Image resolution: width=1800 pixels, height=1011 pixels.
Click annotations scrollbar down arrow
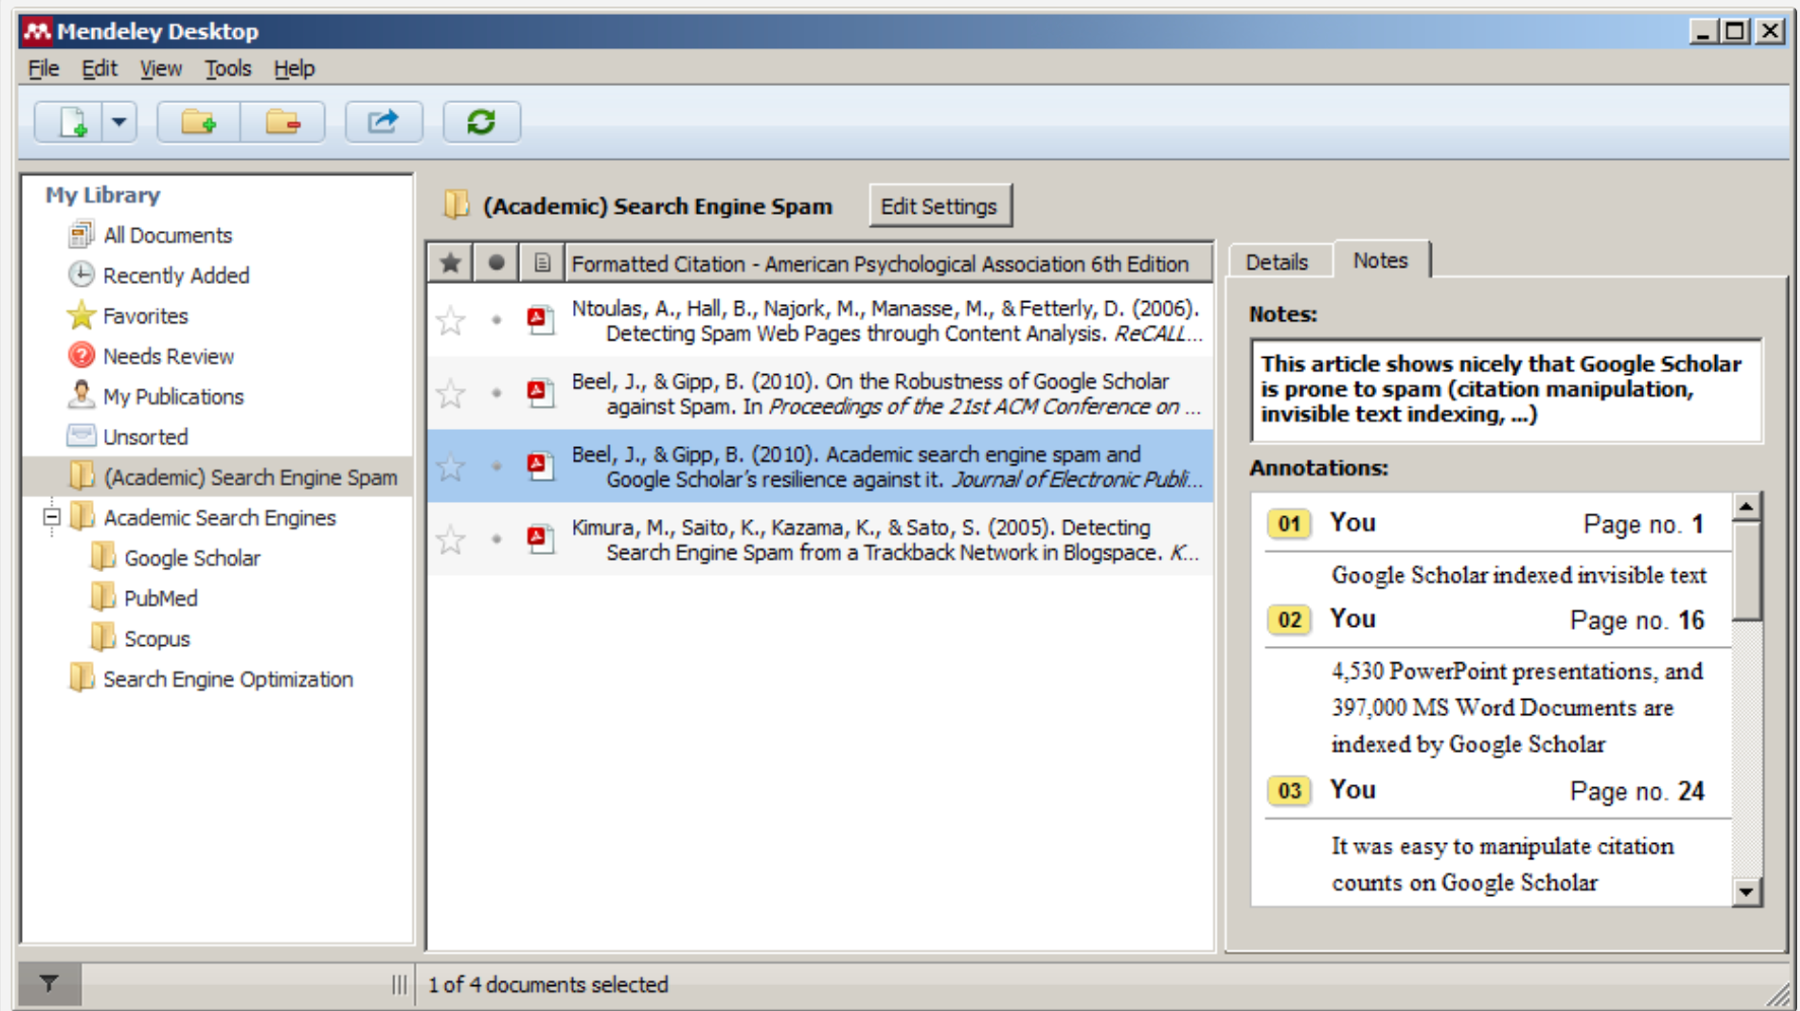point(1746,891)
